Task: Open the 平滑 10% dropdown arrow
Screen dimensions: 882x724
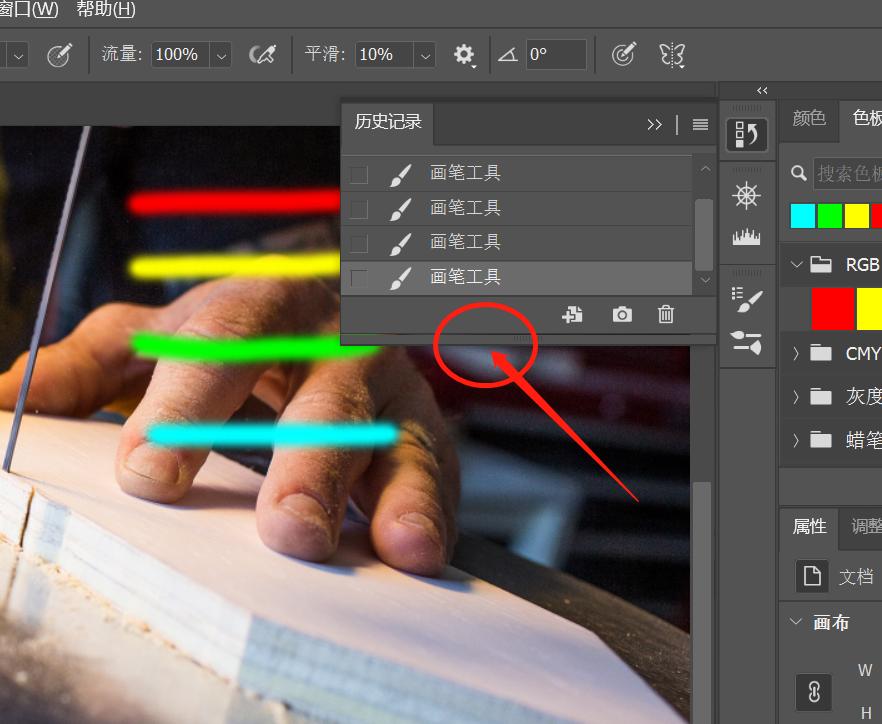Action: (426, 55)
